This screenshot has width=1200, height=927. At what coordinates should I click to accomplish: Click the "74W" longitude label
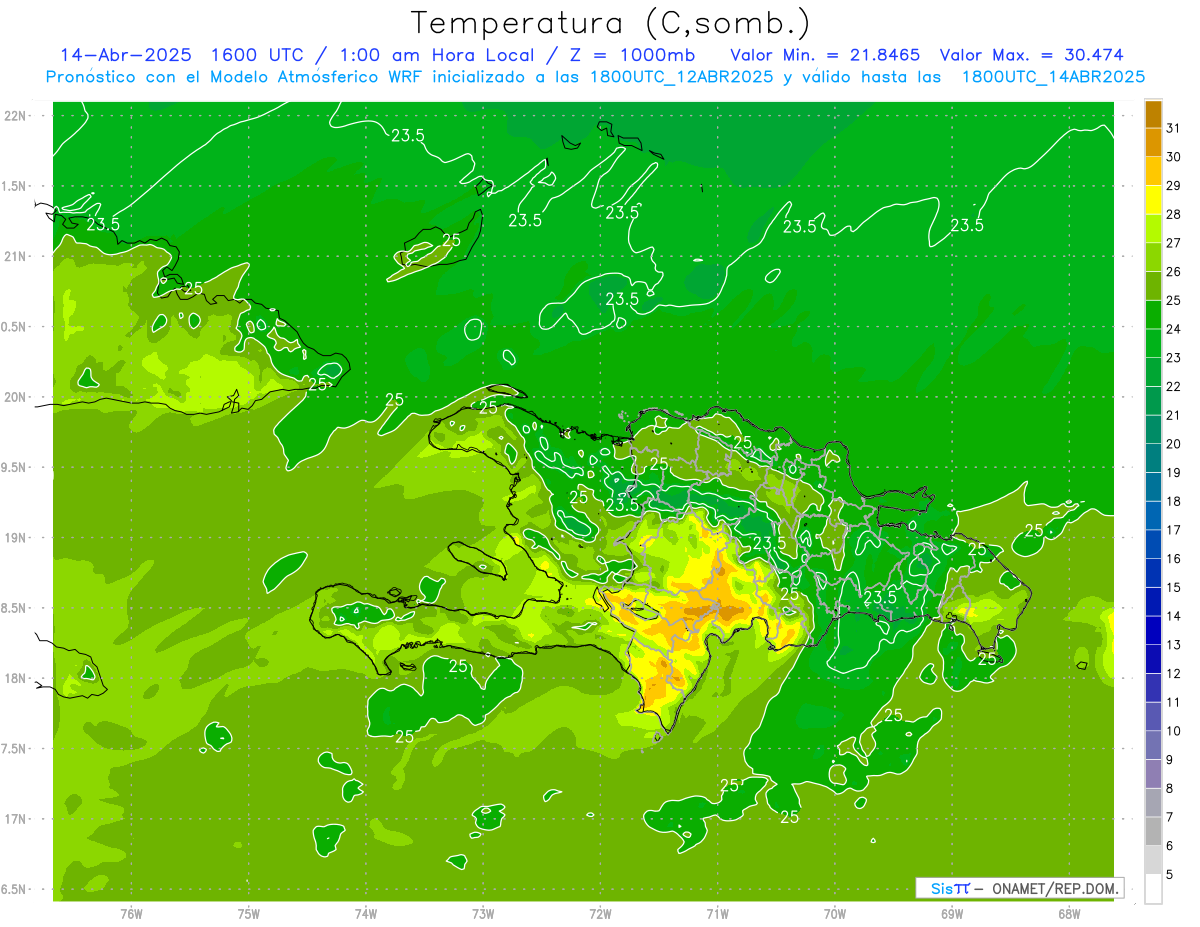click(x=365, y=914)
